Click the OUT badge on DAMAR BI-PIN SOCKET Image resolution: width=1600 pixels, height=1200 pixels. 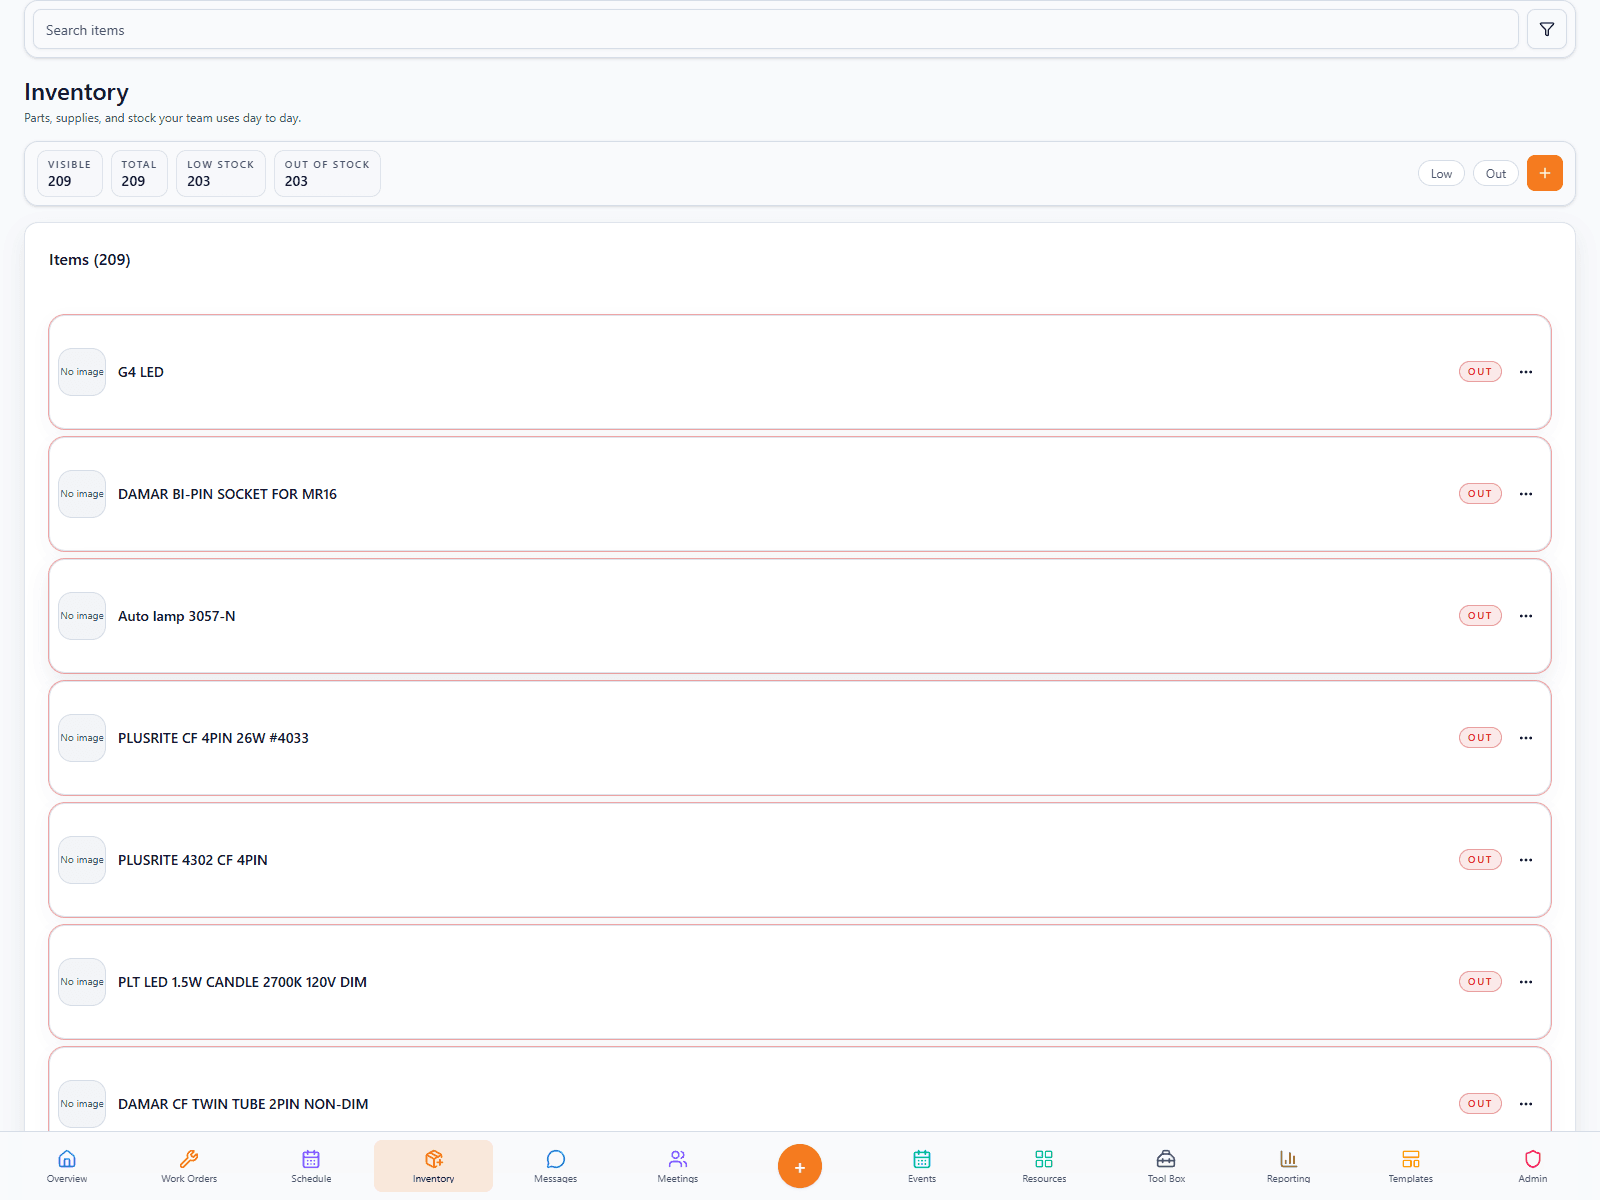coord(1480,493)
